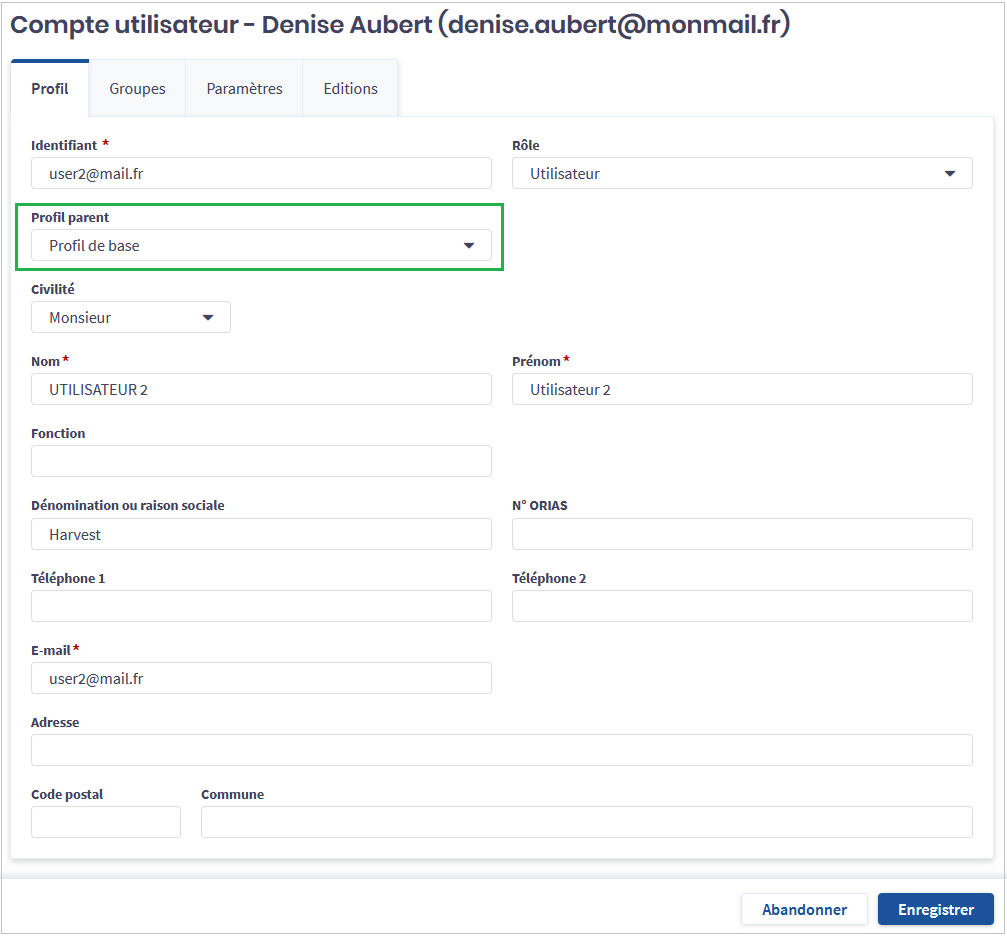Image resolution: width=1007 pixels, height=936 pixels.
Task: Click into the Identifiant field
Action: tap(261, 173)
